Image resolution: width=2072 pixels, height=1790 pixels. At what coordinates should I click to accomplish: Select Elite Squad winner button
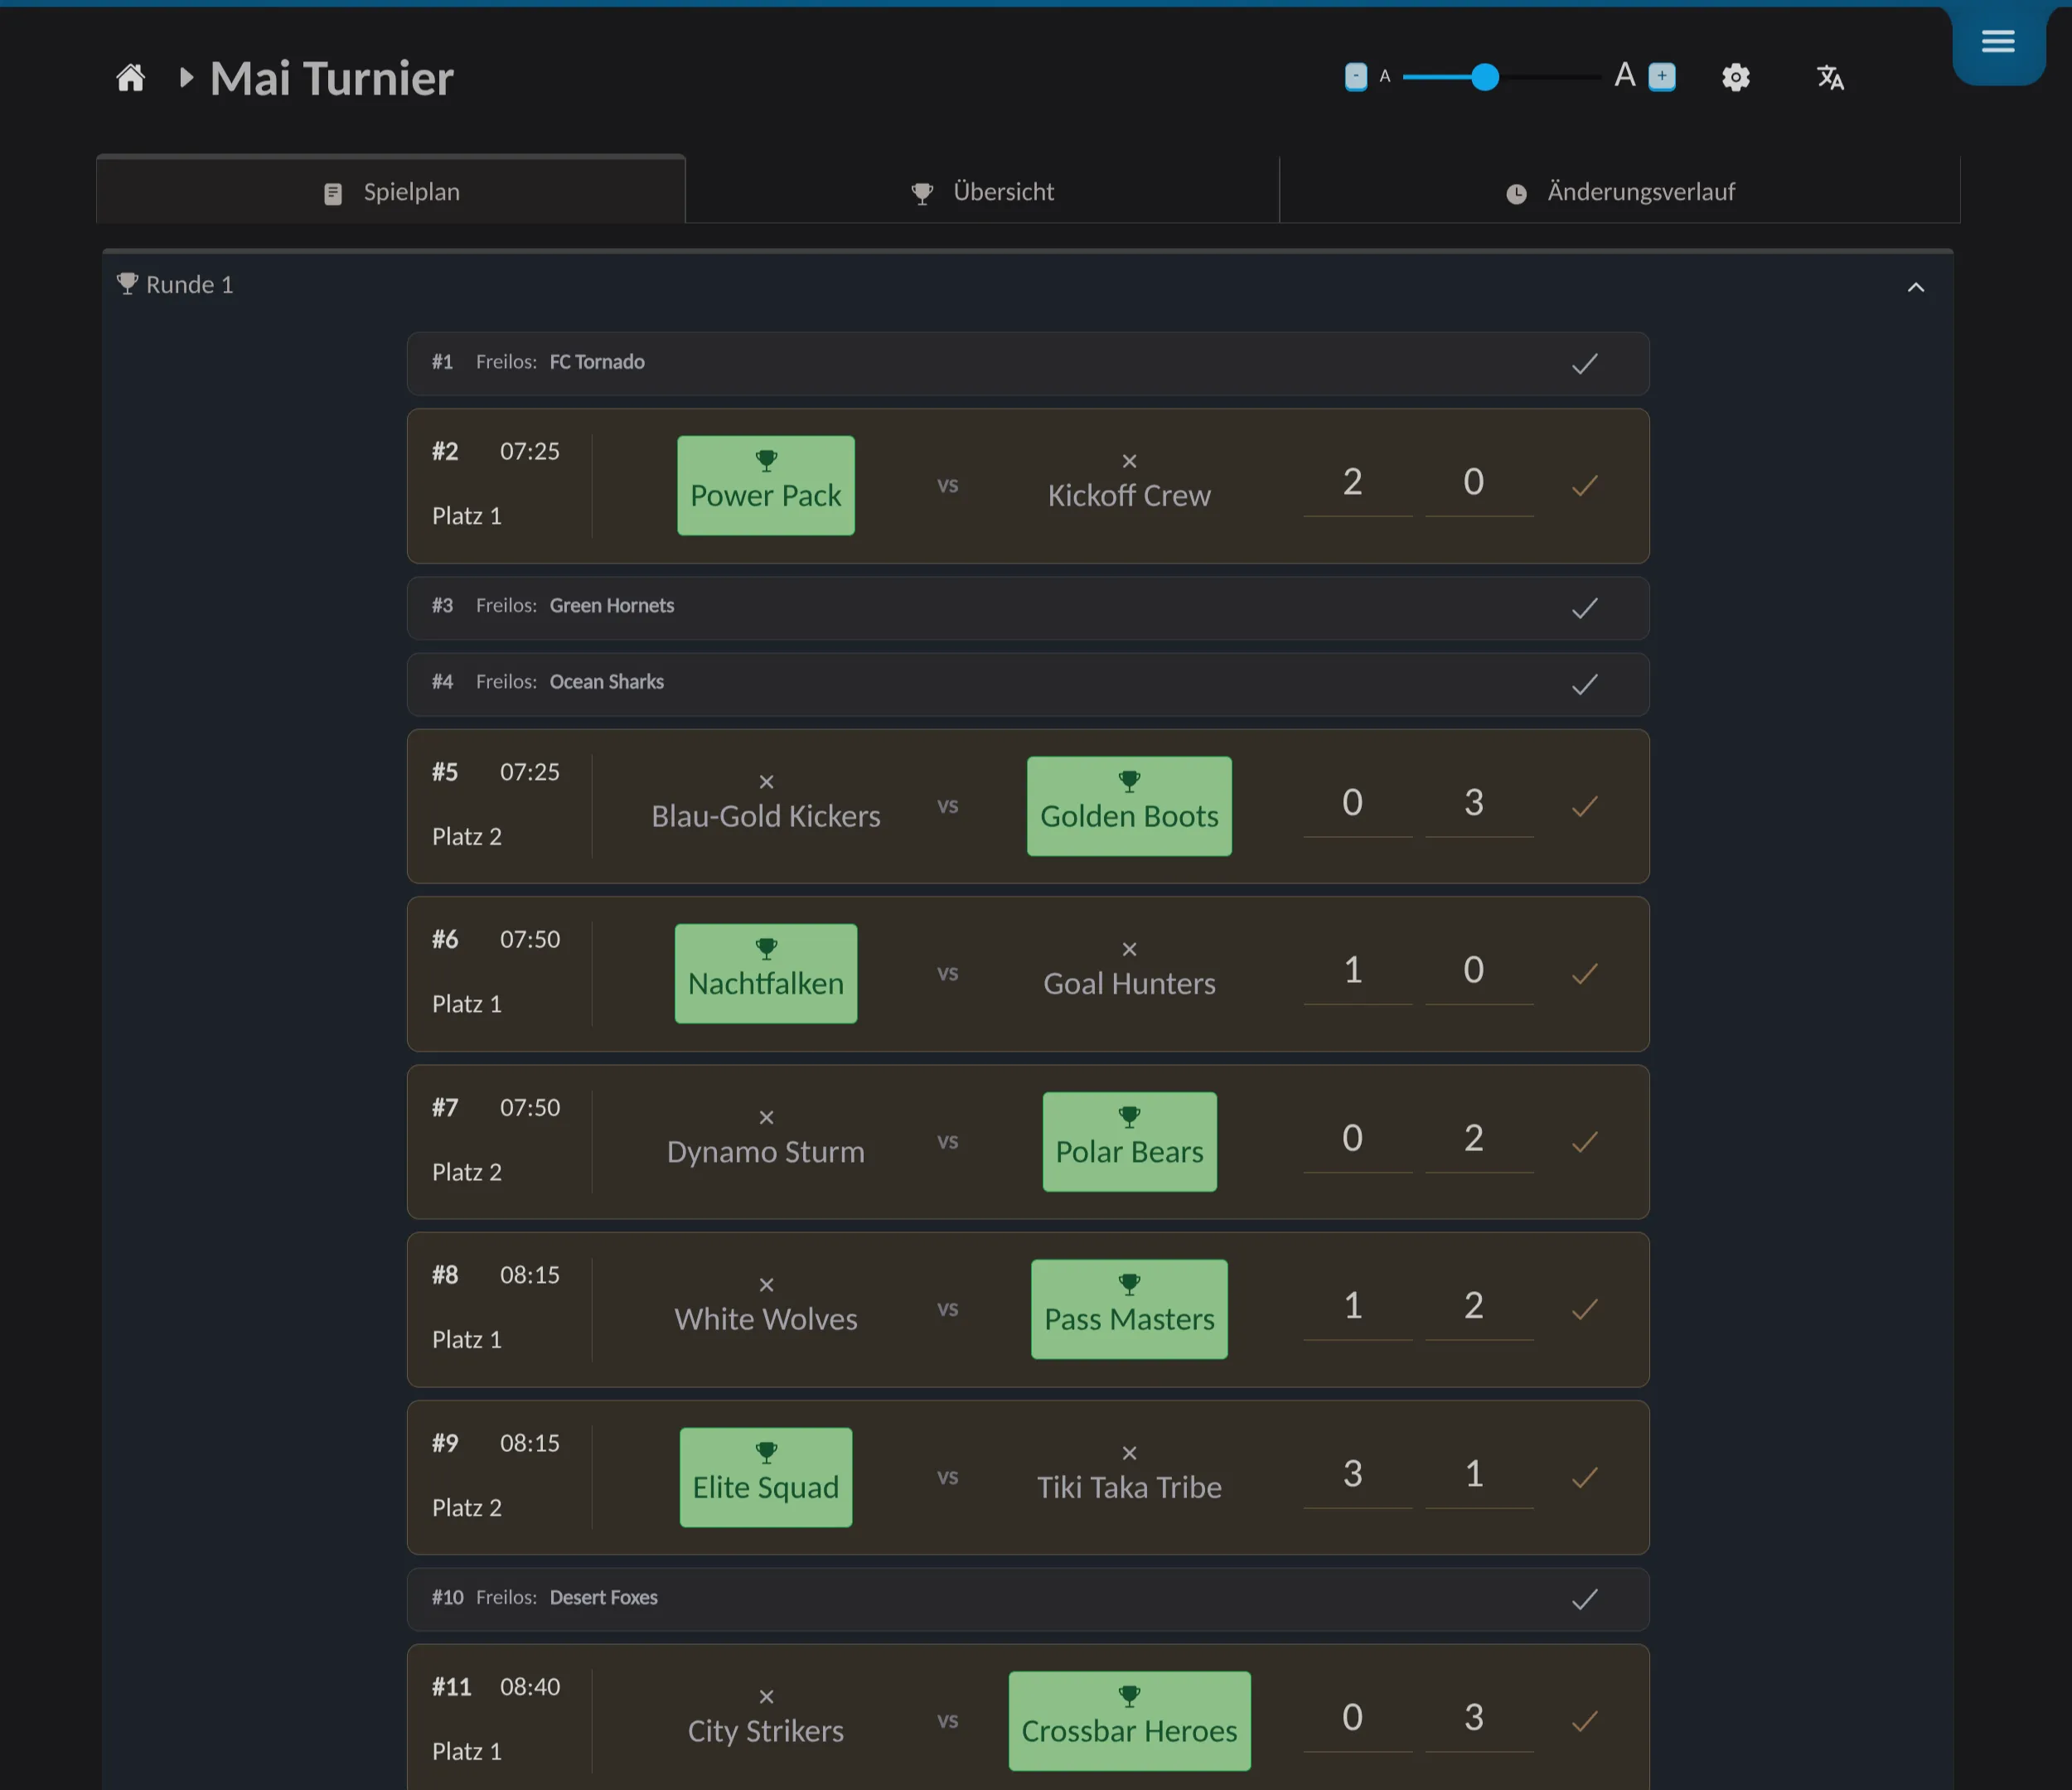tap(766, 1477)
